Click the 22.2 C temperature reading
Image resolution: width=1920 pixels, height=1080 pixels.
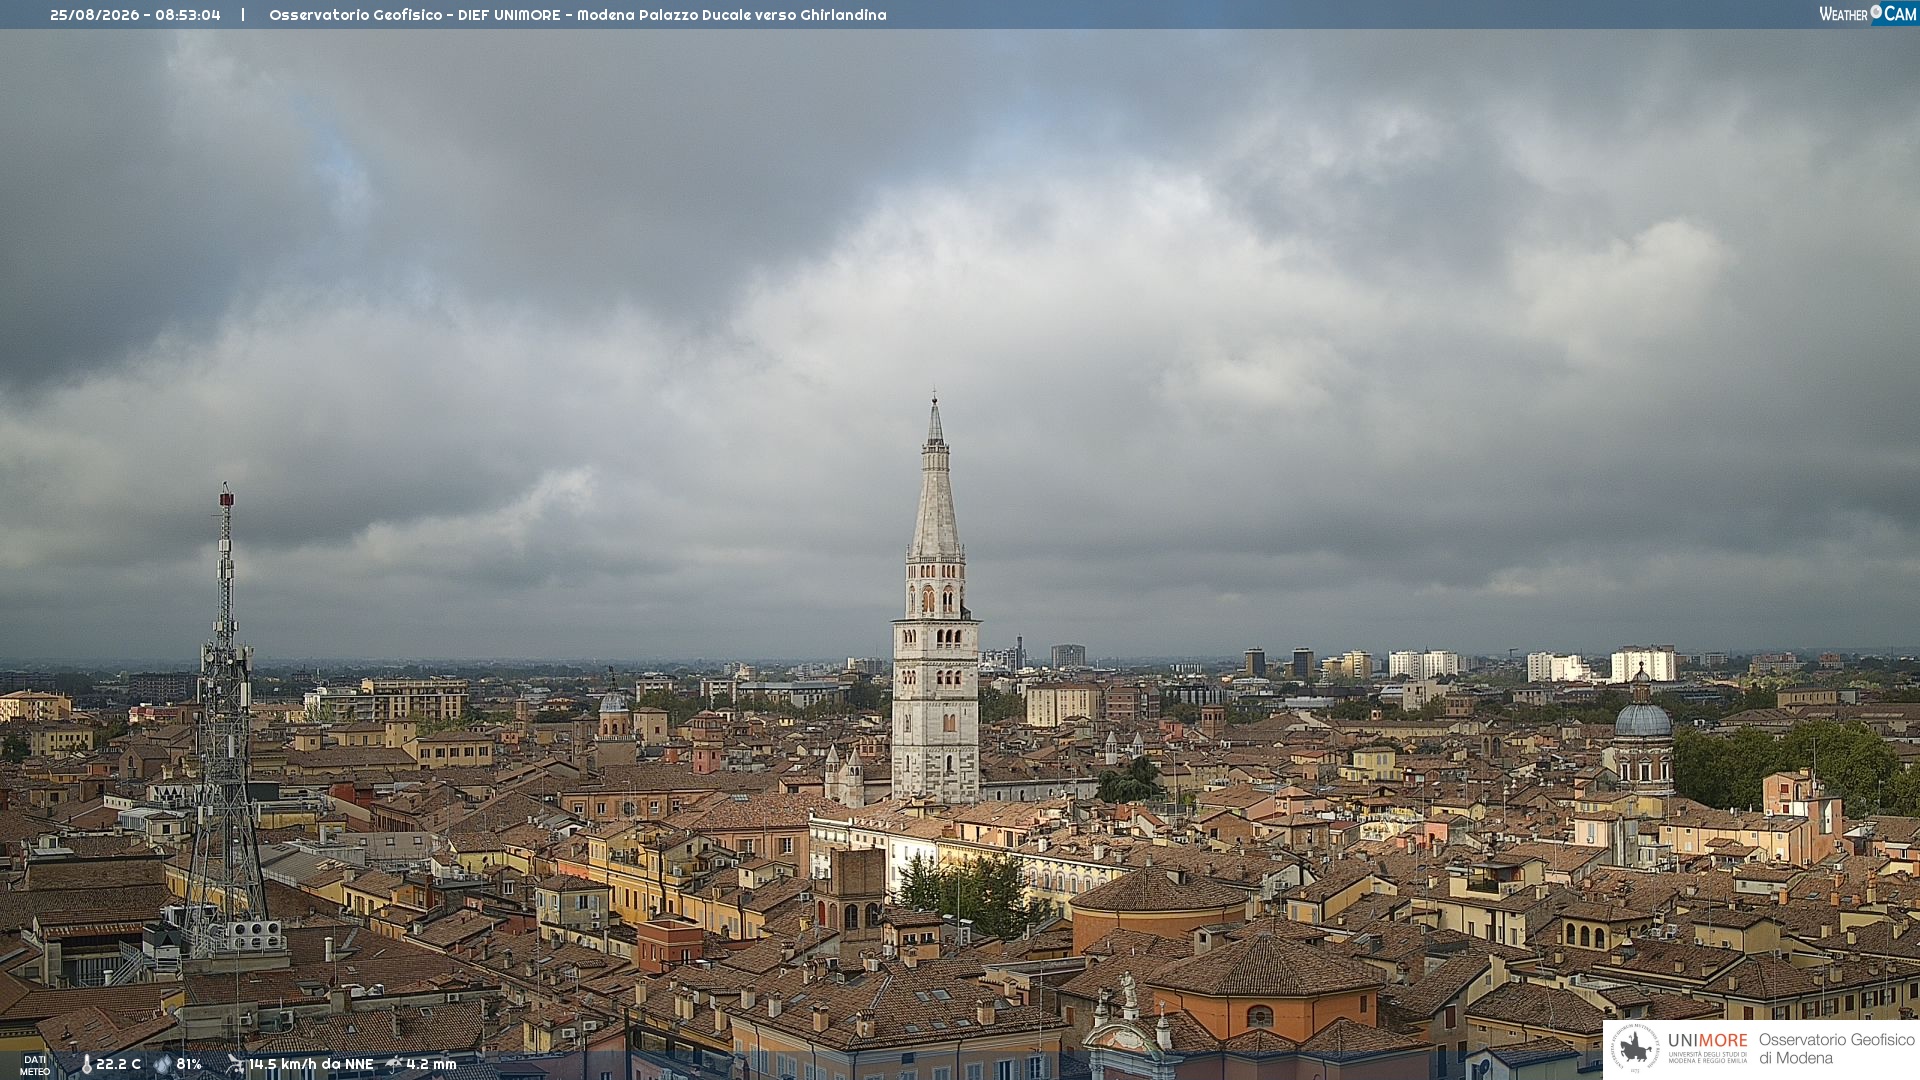tap(118, 1065)
